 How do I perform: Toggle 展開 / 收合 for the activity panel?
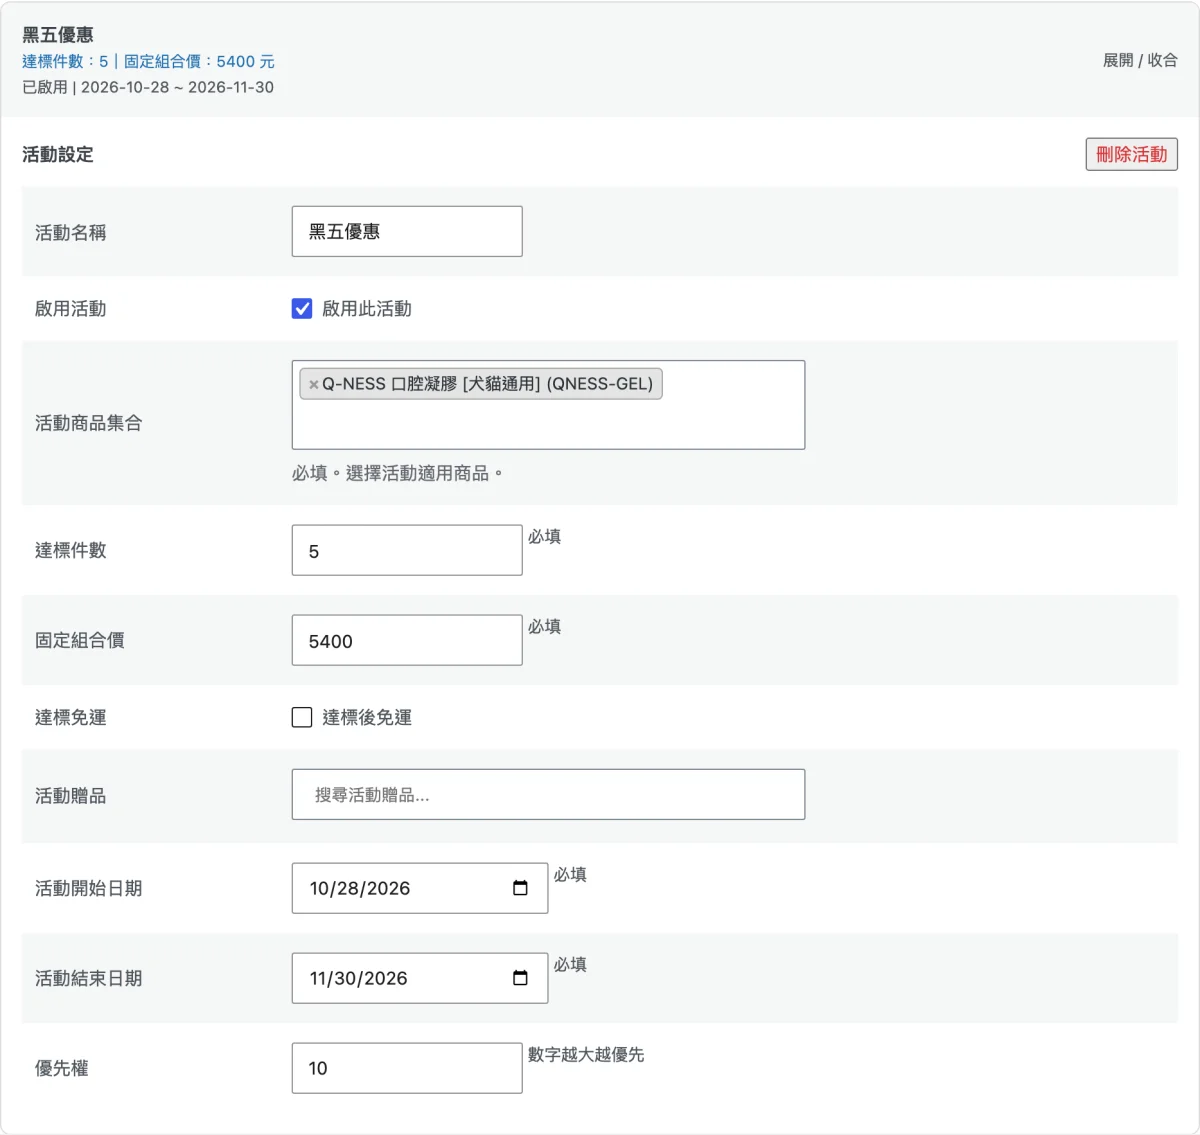(x=1140, y=60)
